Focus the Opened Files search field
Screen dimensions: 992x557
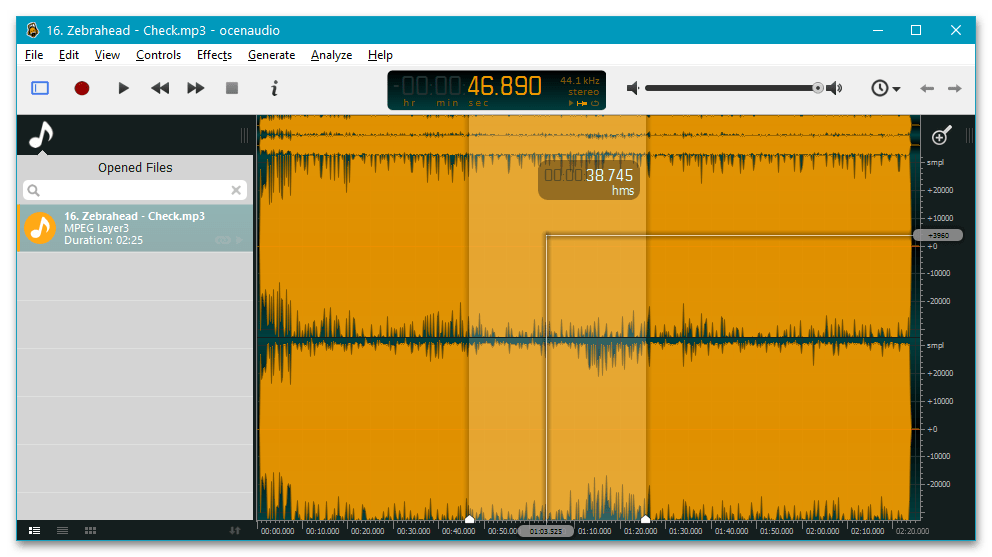pyautogui.click(x=134, y=190)
